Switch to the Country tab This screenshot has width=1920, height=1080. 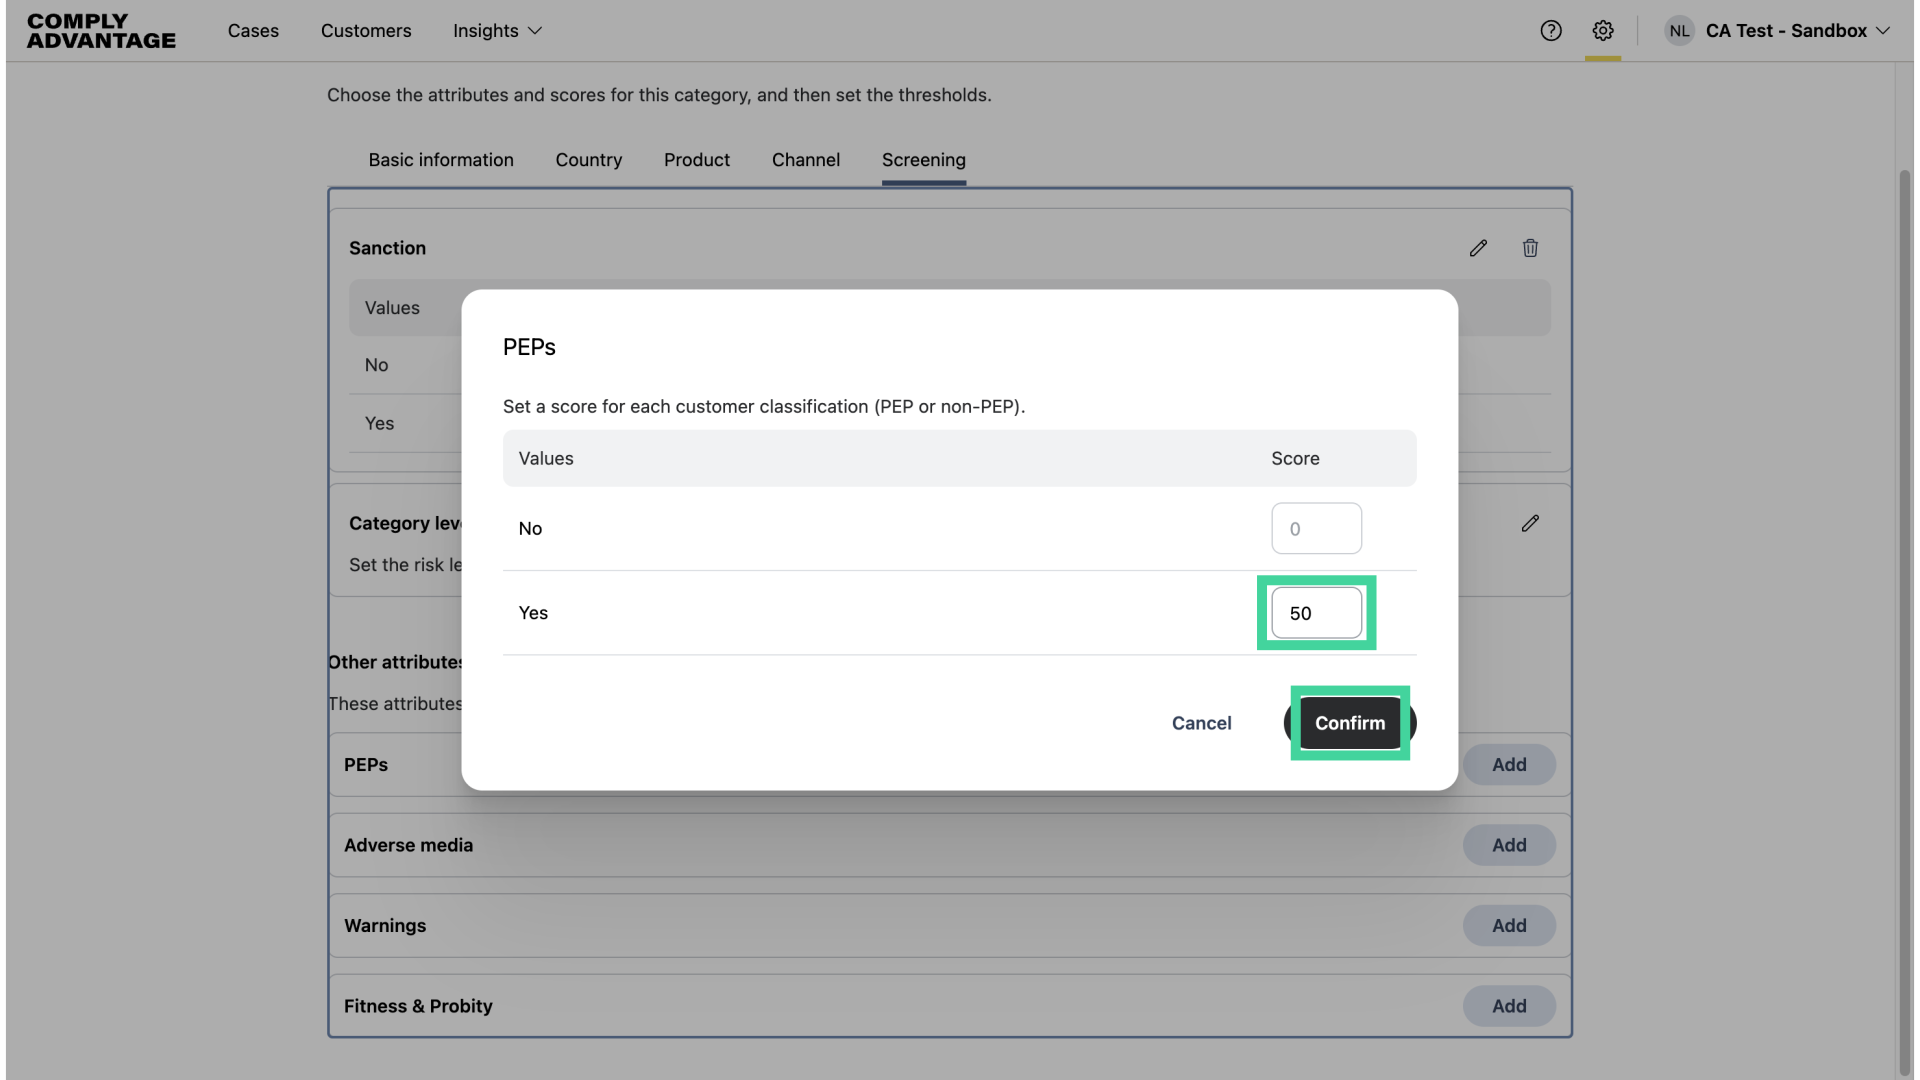(x=589, y=160)
